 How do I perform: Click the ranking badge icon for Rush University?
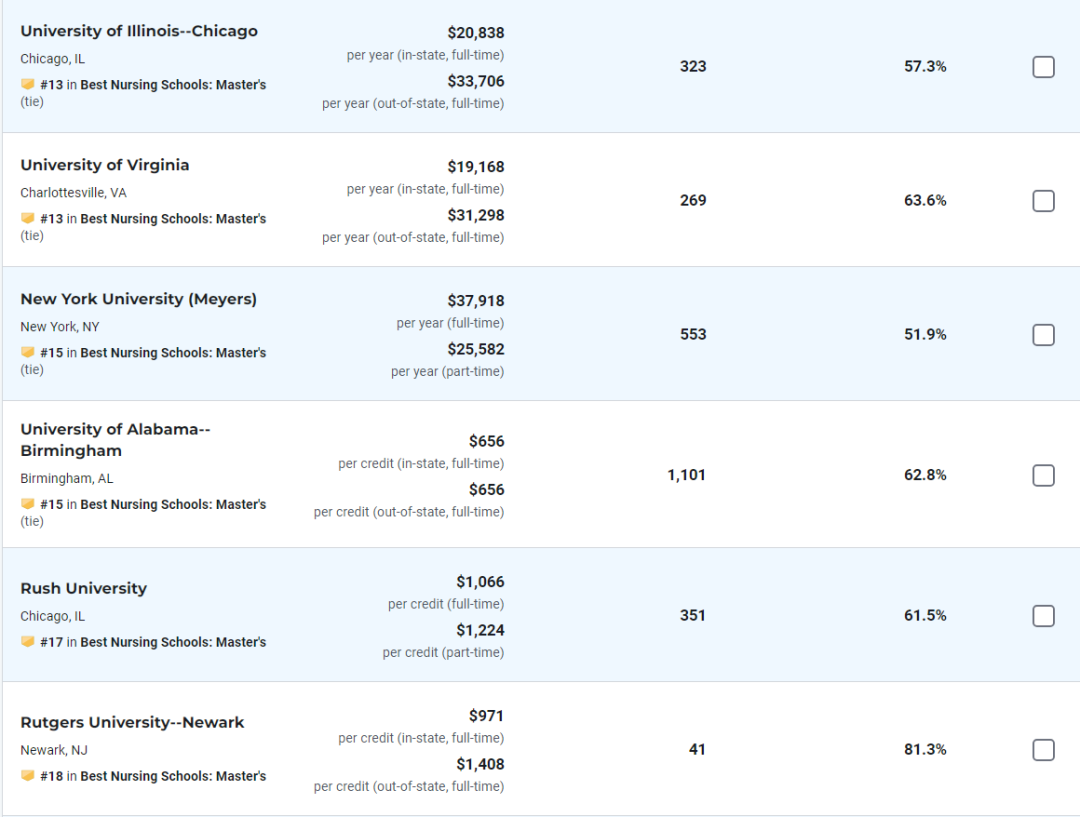(x=28, y=641)
